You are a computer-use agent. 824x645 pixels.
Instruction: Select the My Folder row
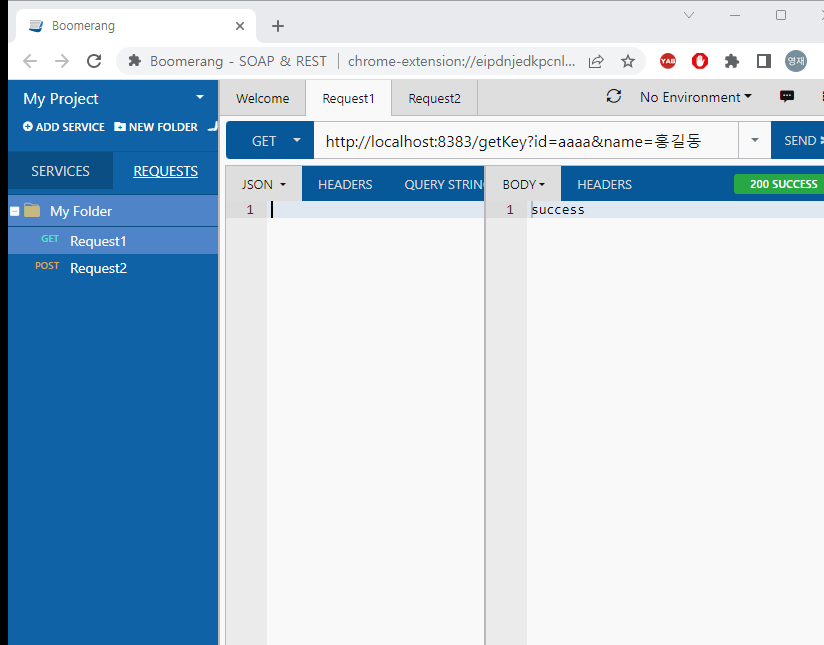coord(113,211)
